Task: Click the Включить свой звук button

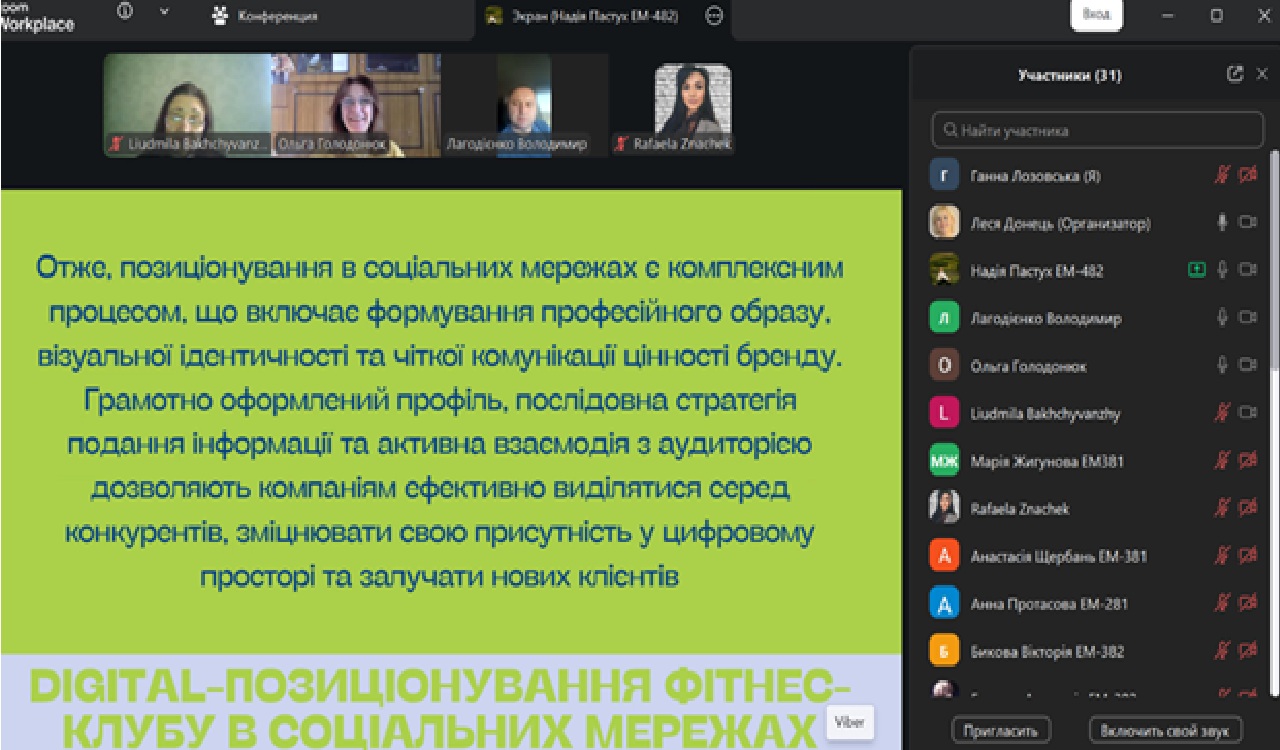Action: tap(1165, 730)
